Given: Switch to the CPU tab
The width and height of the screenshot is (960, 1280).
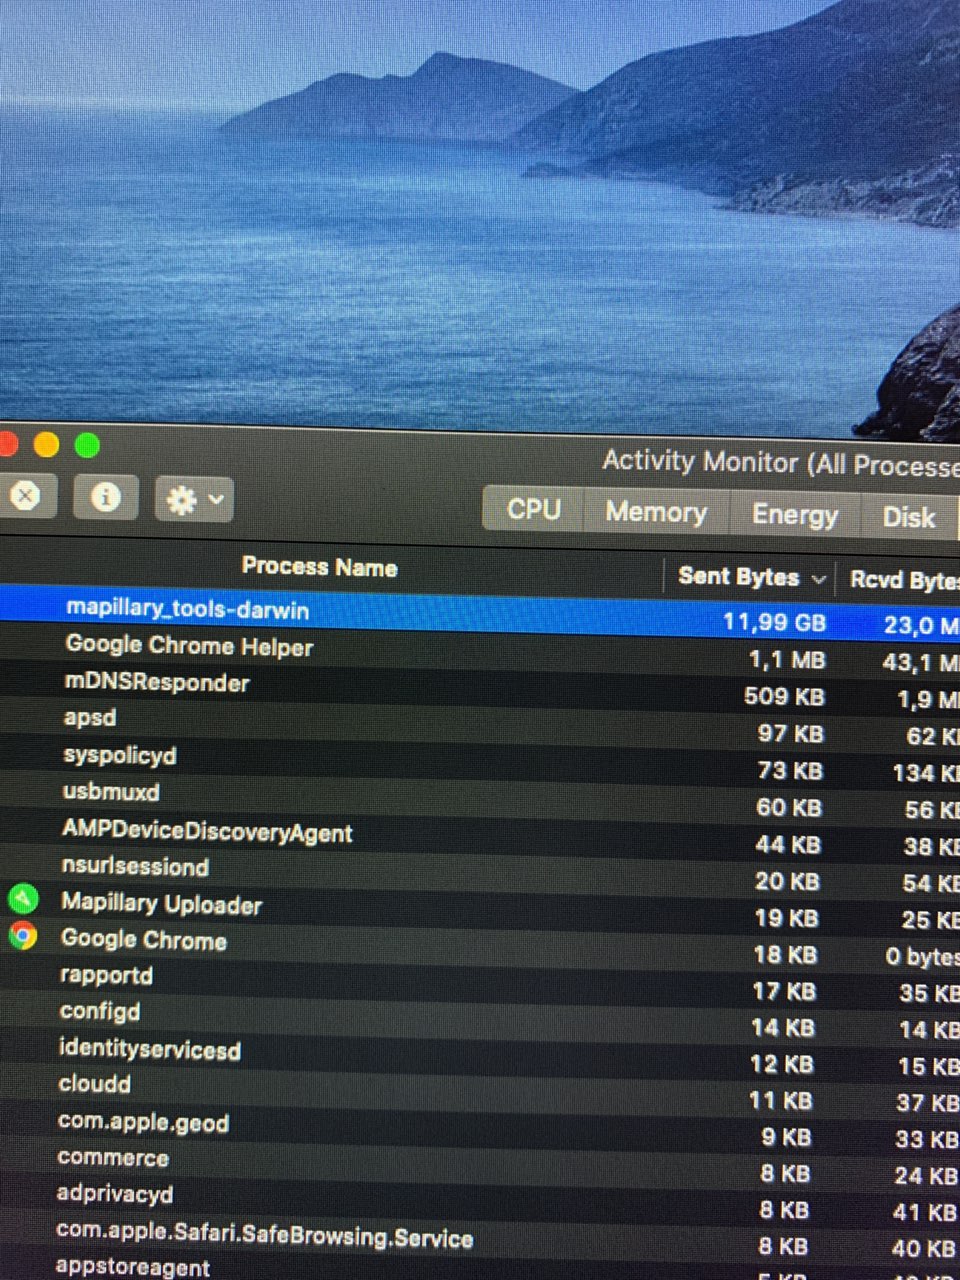Looking at the screenshot, I should point(533,509).
